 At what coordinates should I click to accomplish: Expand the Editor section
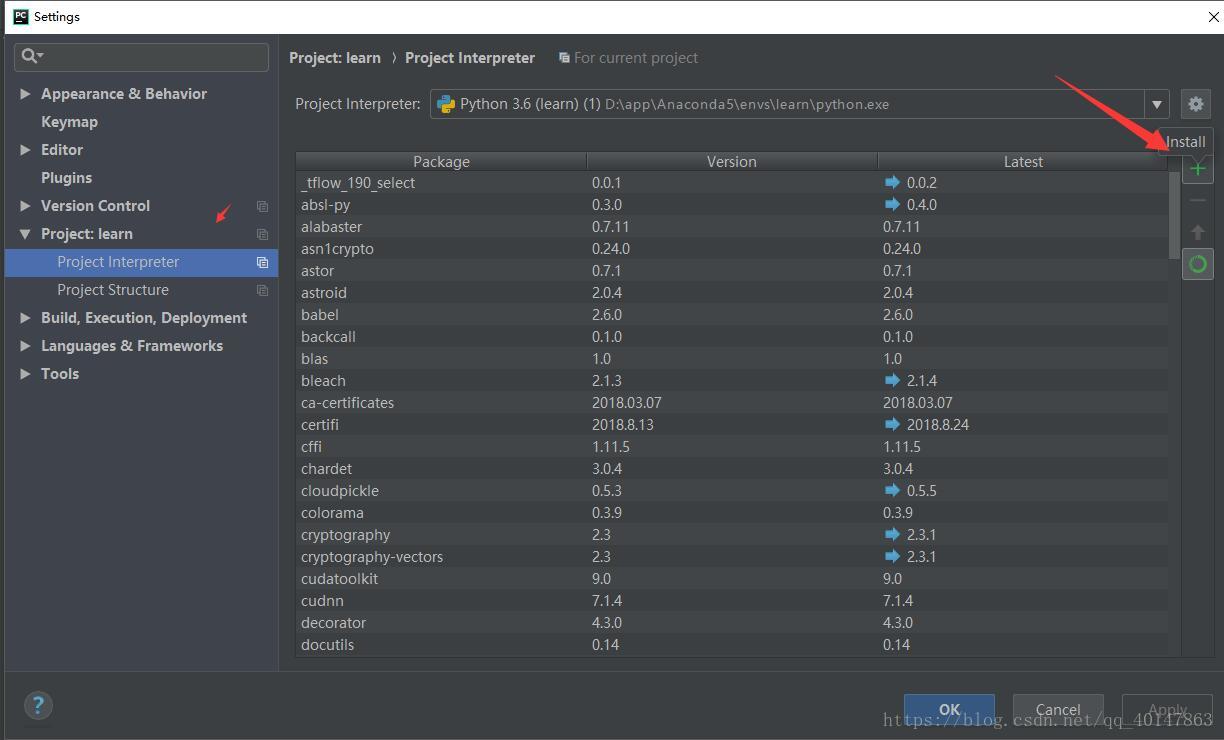(x=25, y=150)
